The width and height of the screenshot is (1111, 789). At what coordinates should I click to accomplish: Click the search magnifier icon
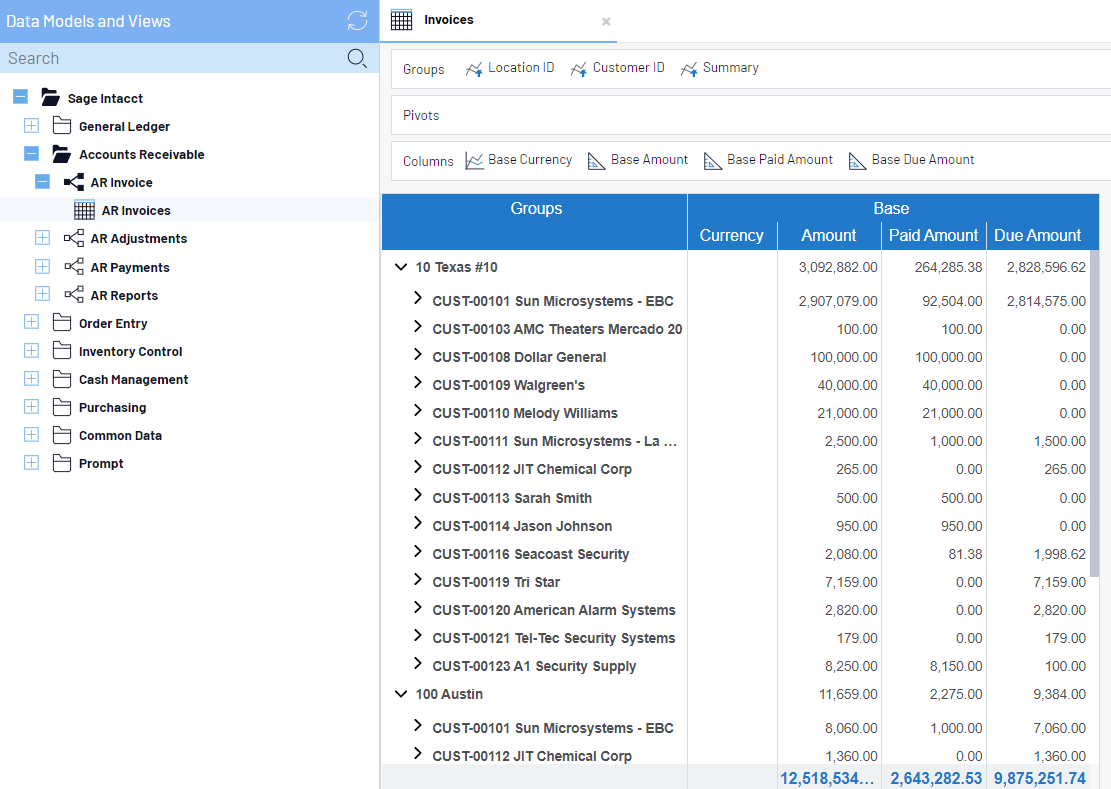point(357,58)
